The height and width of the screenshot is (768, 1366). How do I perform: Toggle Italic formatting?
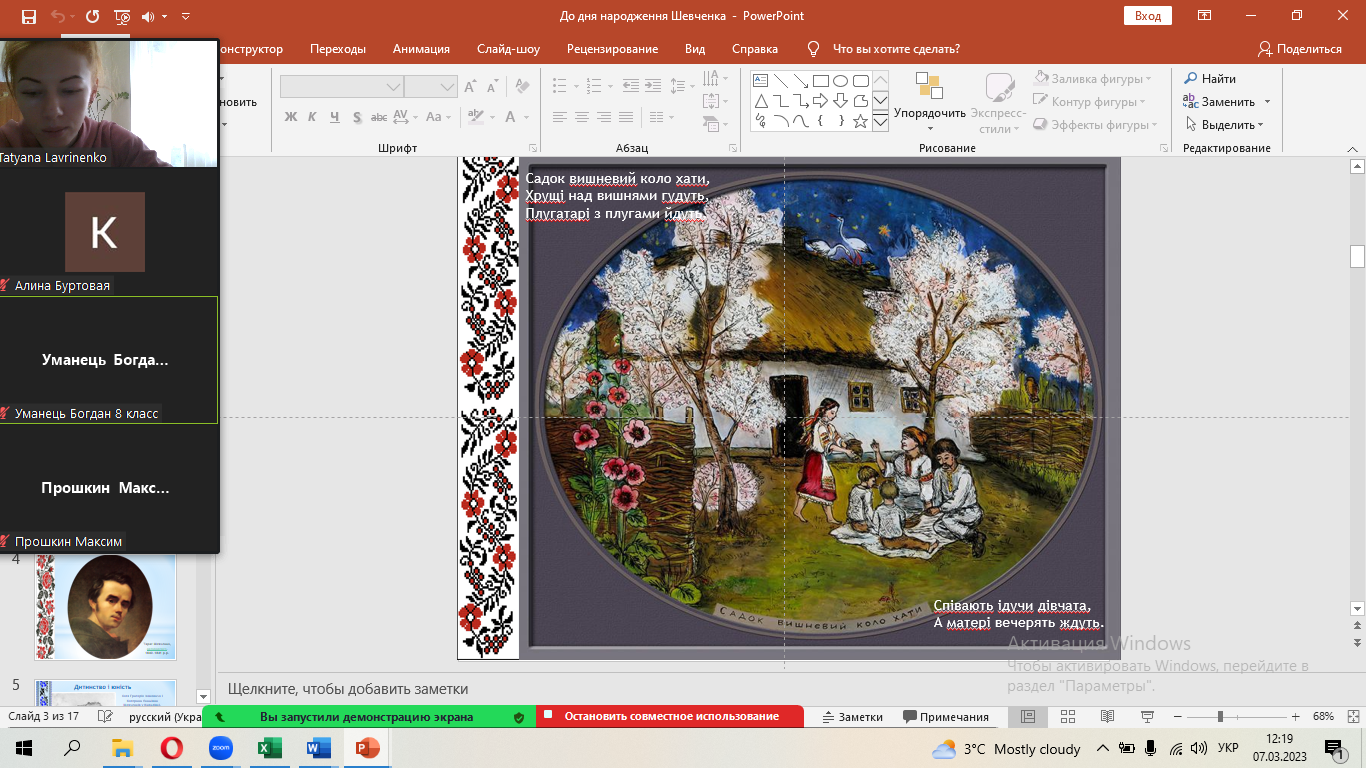click(x=312, y=117)
